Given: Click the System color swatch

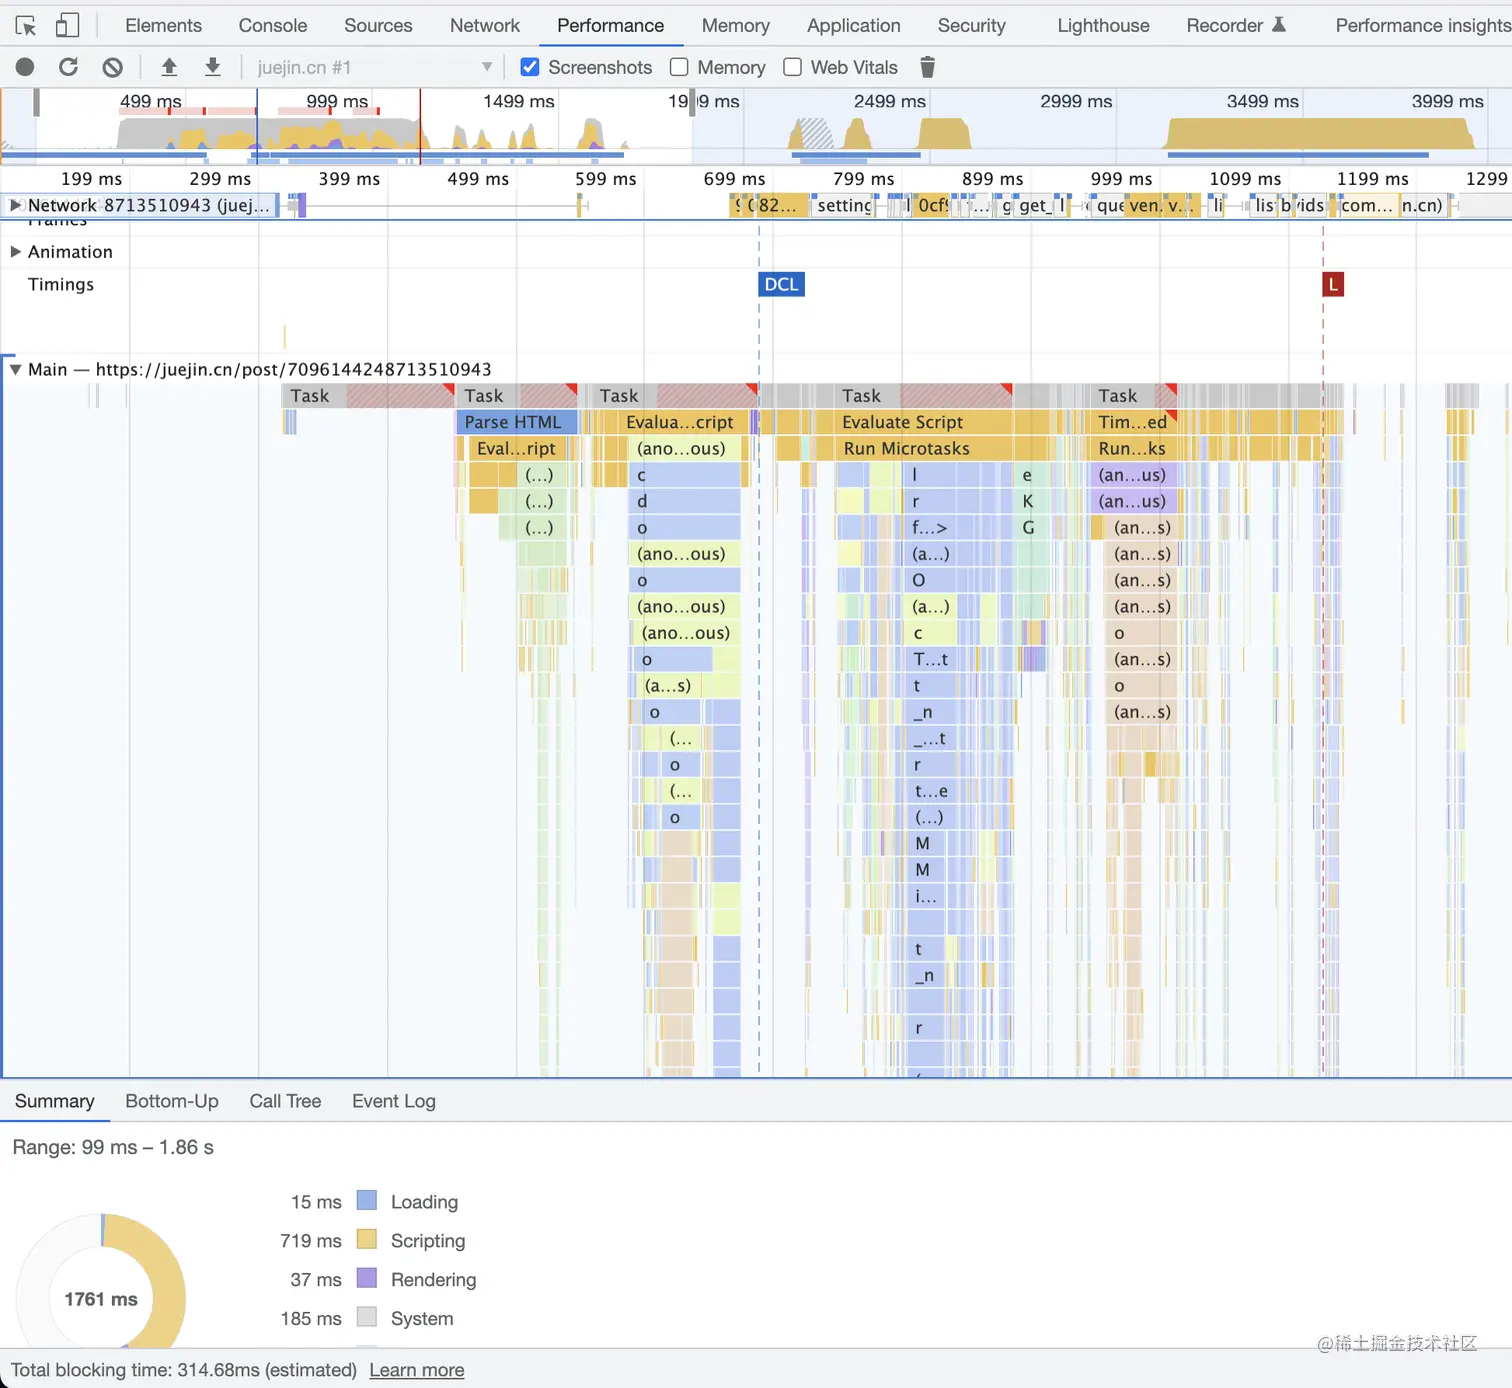Looking at the screenshot, I should (x=367, y=1318).
